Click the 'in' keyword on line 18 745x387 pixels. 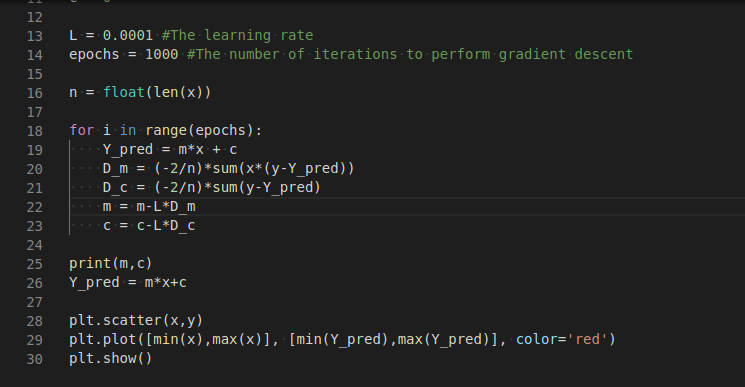(x=128, y=130)
